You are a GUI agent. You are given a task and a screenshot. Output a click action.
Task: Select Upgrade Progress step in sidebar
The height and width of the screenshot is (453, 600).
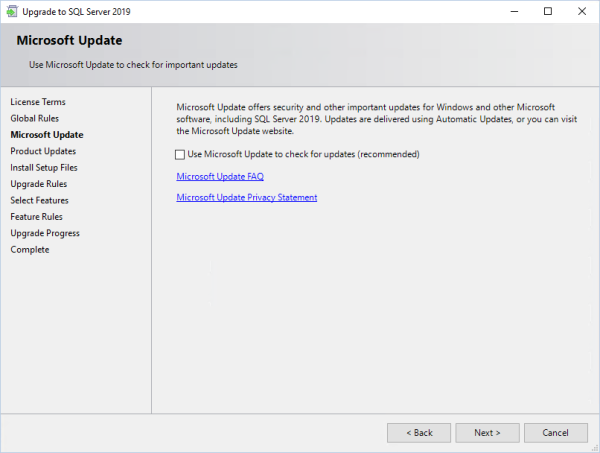tap(45, 233)
